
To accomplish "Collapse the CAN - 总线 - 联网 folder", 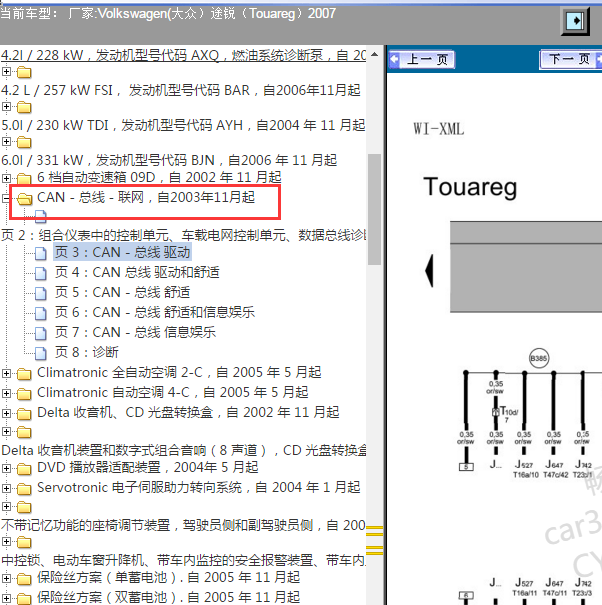I will pos(6,198).
